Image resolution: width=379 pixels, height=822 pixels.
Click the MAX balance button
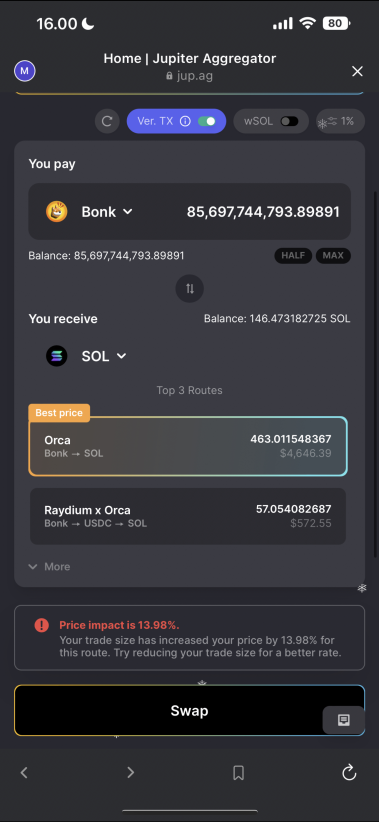(333, 256)
